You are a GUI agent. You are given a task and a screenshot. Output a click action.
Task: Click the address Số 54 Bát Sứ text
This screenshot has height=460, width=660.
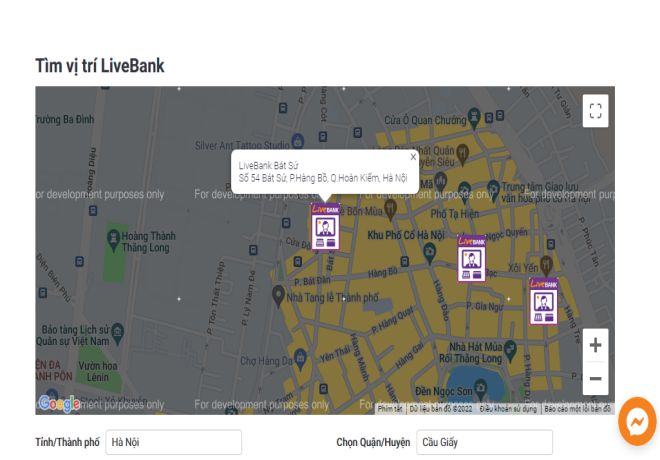tap(323, 178)
